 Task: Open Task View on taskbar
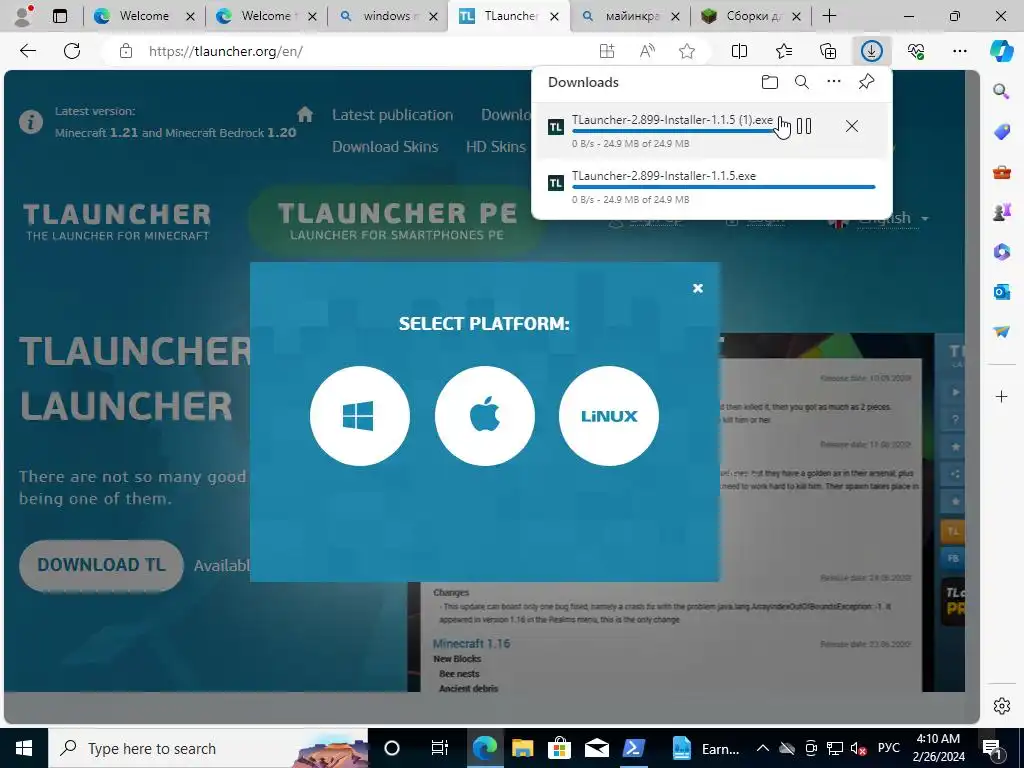click(x=440, y=748)
